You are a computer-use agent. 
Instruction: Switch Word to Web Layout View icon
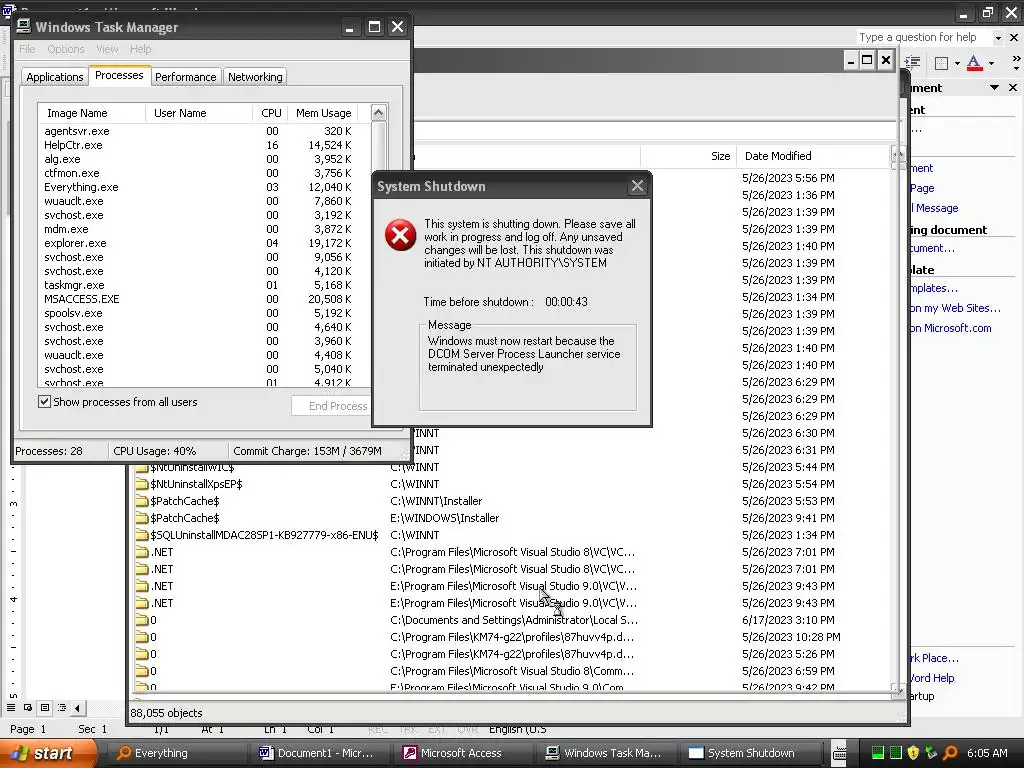28,707
